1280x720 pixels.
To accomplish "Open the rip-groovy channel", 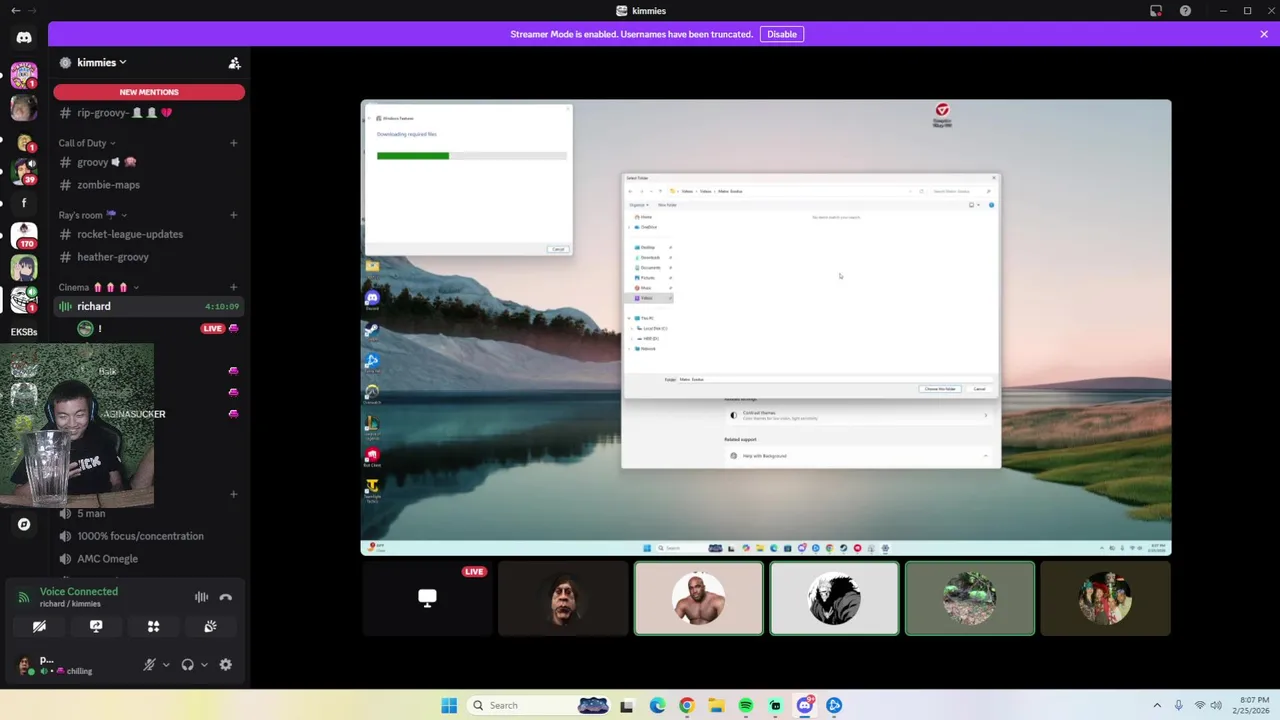I will pos(149,113).
